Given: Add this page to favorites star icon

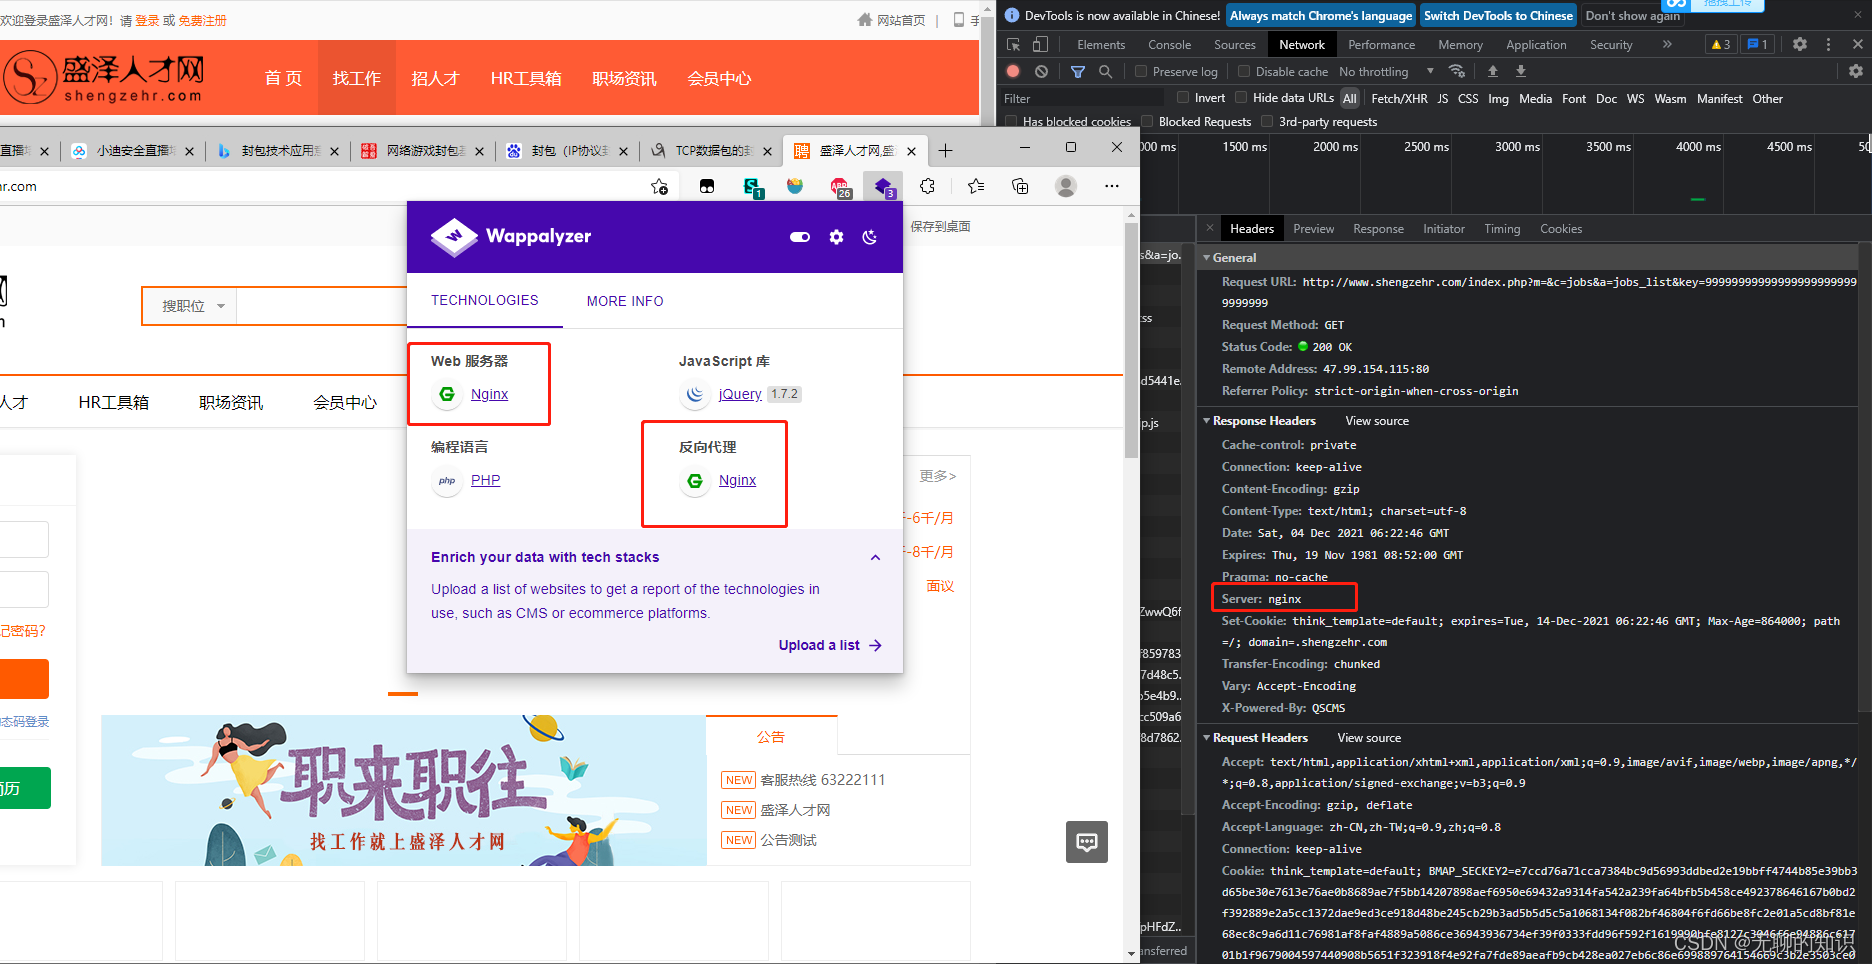Looking at the screenshot, I should coord(659,187).
